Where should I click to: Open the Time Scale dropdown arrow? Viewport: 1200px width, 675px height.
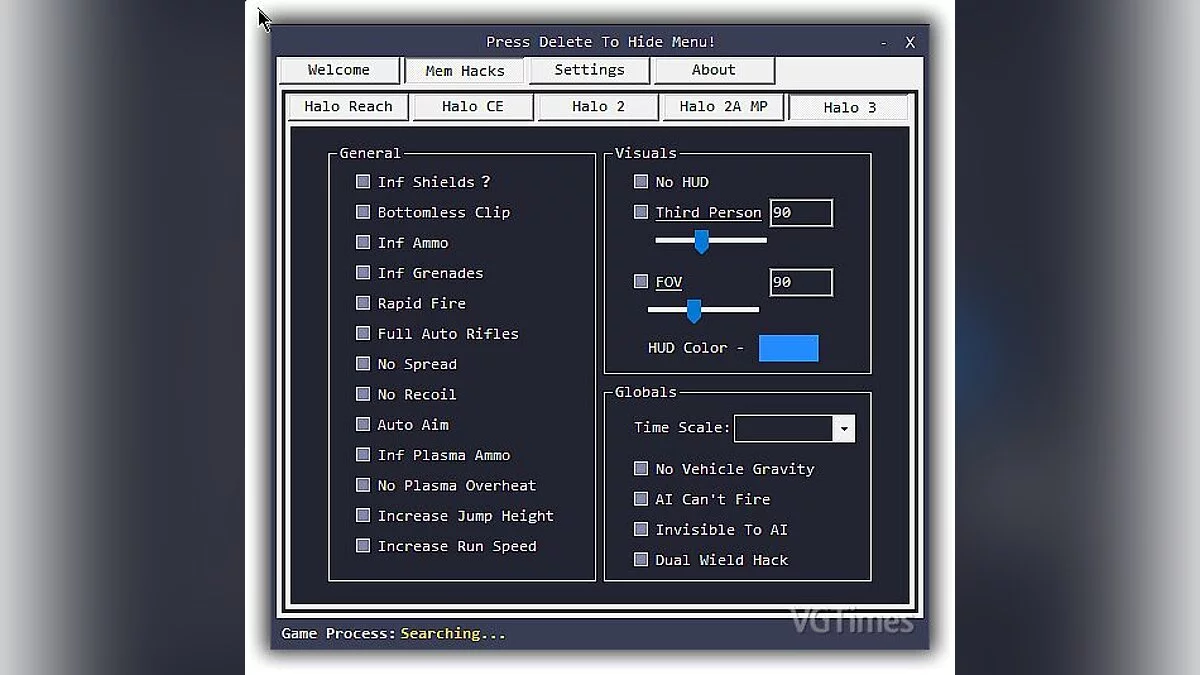click(x=844, y=429)
